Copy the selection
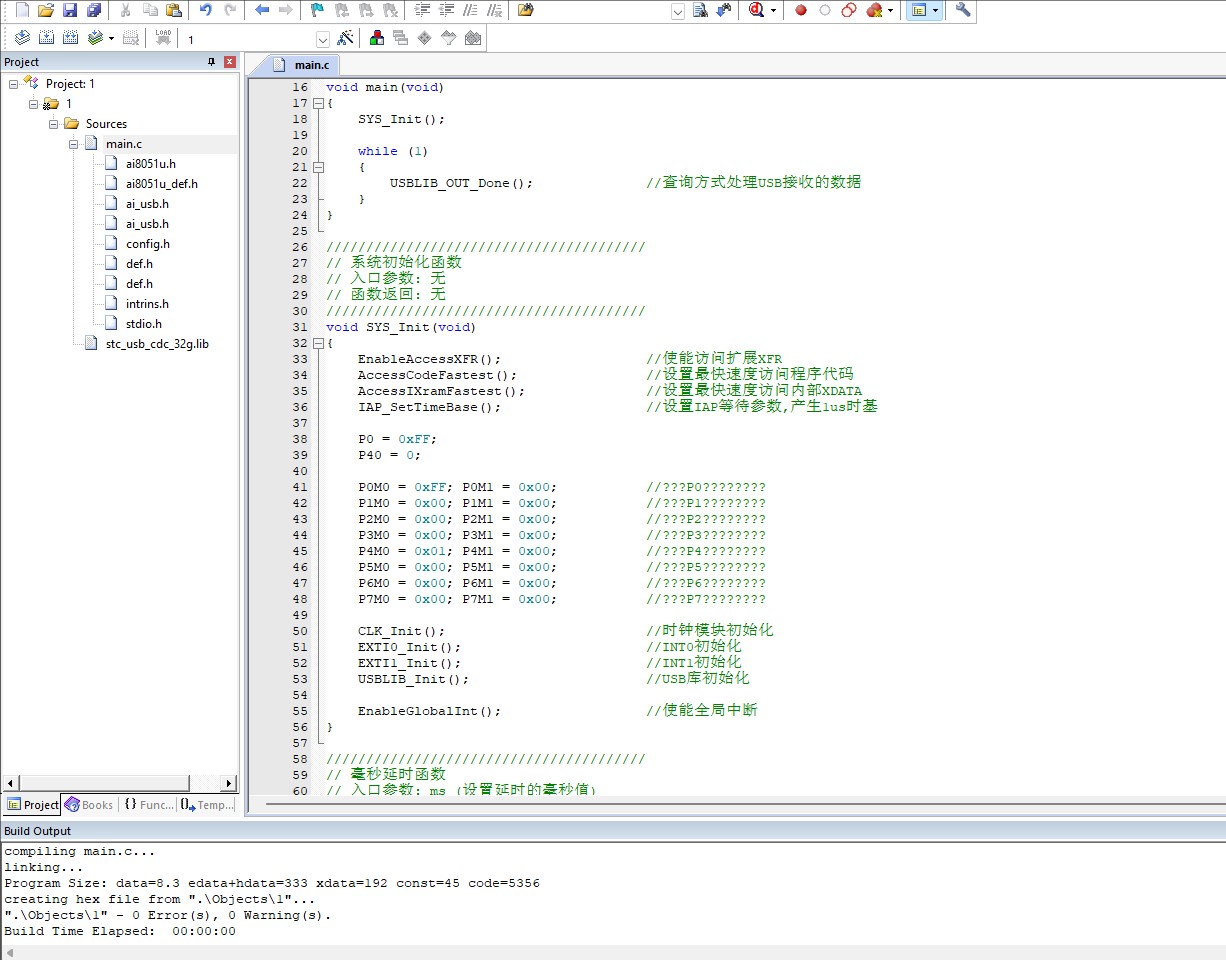The height and width of the screenshot is (960, 1226). pos(150,10)
